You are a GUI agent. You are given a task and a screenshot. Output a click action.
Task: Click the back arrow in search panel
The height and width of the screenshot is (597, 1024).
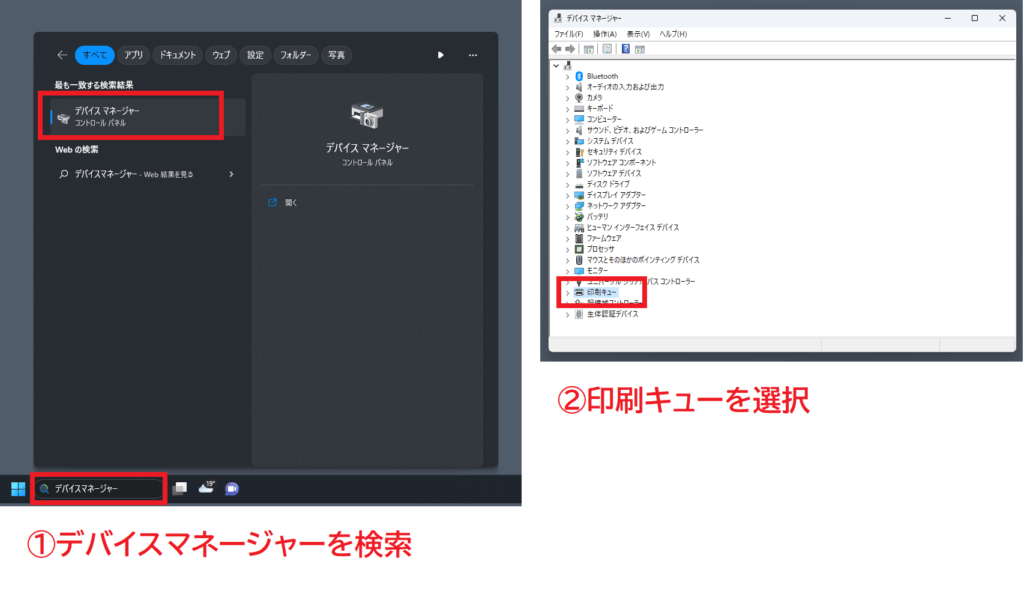(62, 56)
